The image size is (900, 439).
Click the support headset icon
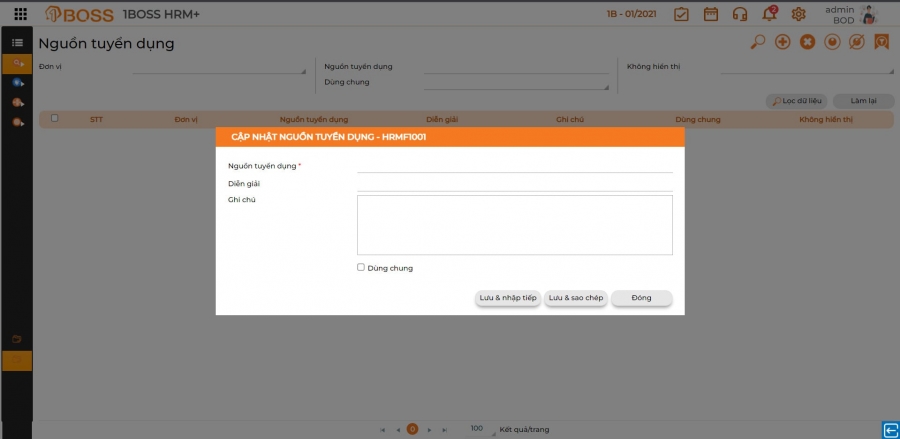click(x=740, y=14)
